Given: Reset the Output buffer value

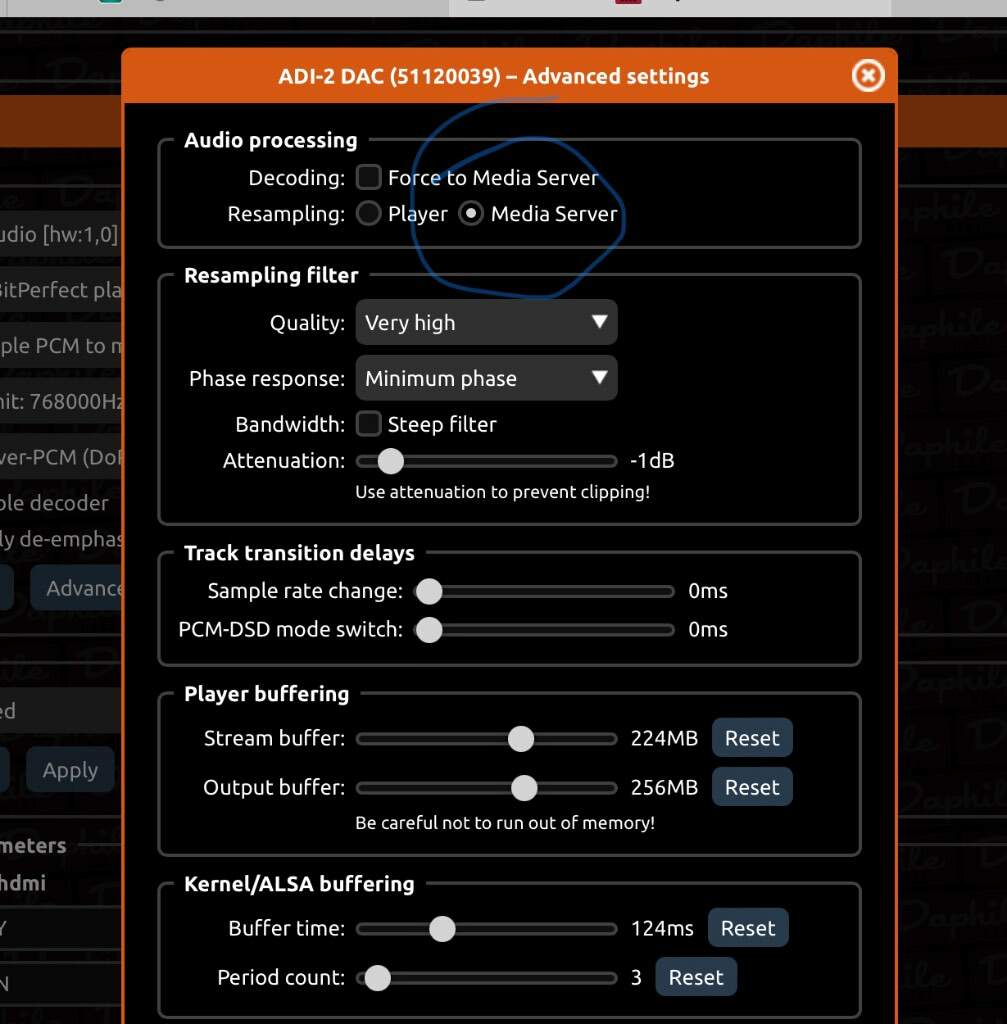Looking at the screenshot, I should (x=752, y=787).
